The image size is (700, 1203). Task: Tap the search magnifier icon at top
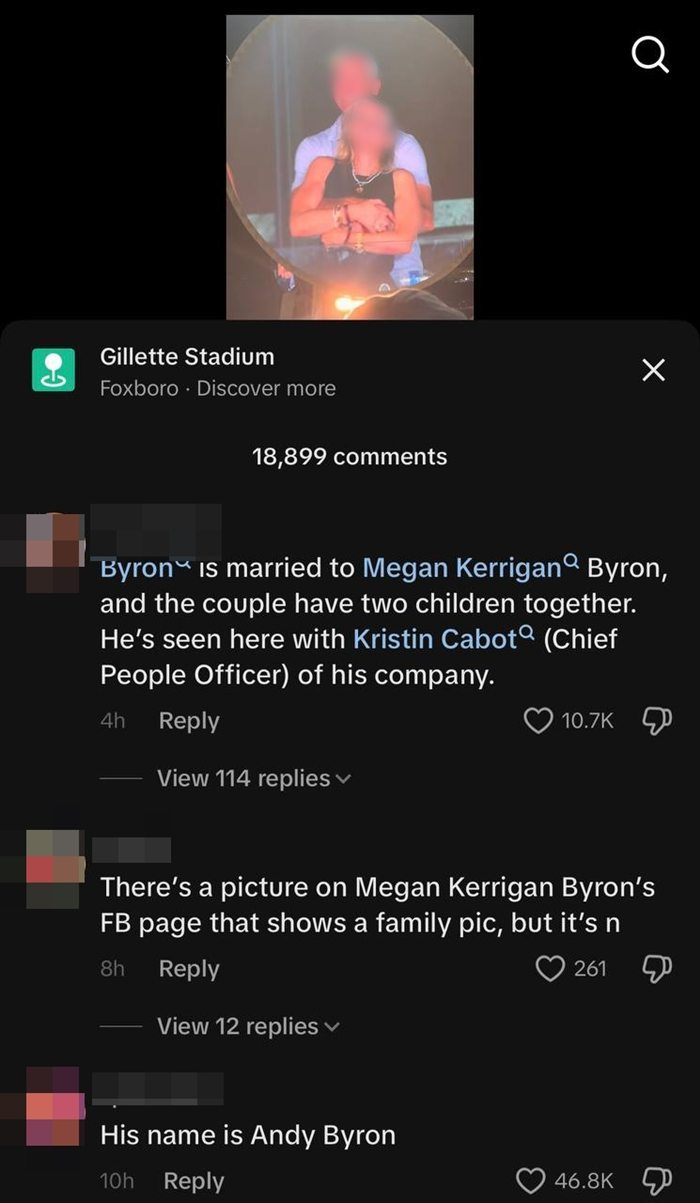click(x=651, y=56)
